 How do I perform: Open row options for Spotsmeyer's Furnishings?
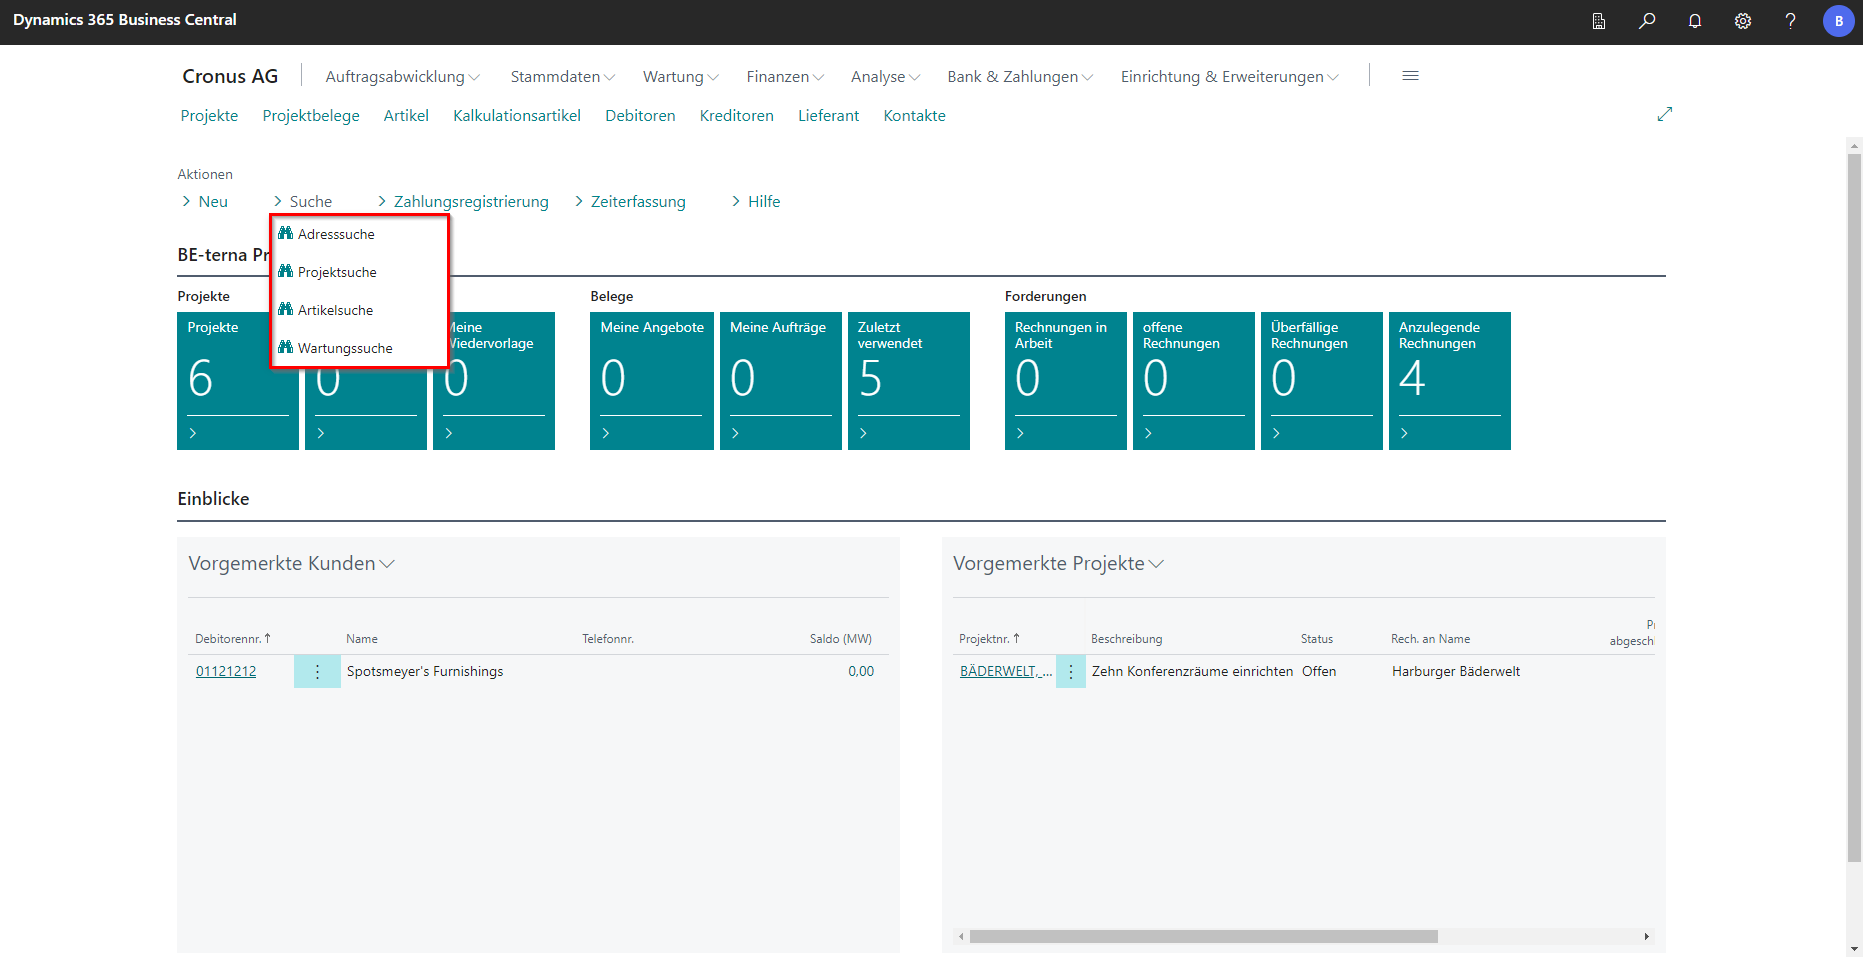click(x=317, y=672)
